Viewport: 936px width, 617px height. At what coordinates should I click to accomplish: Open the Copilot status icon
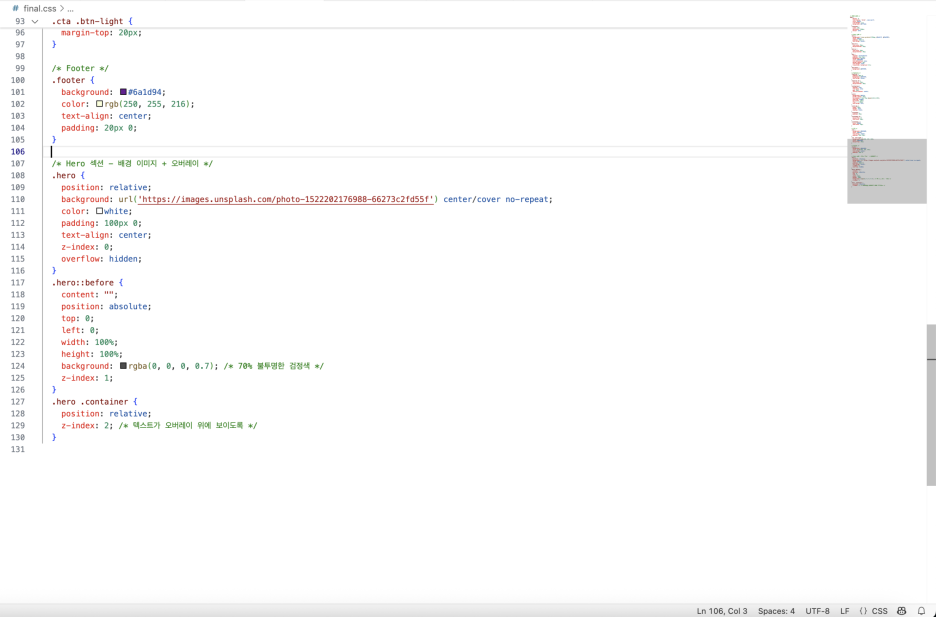(901, 611)
